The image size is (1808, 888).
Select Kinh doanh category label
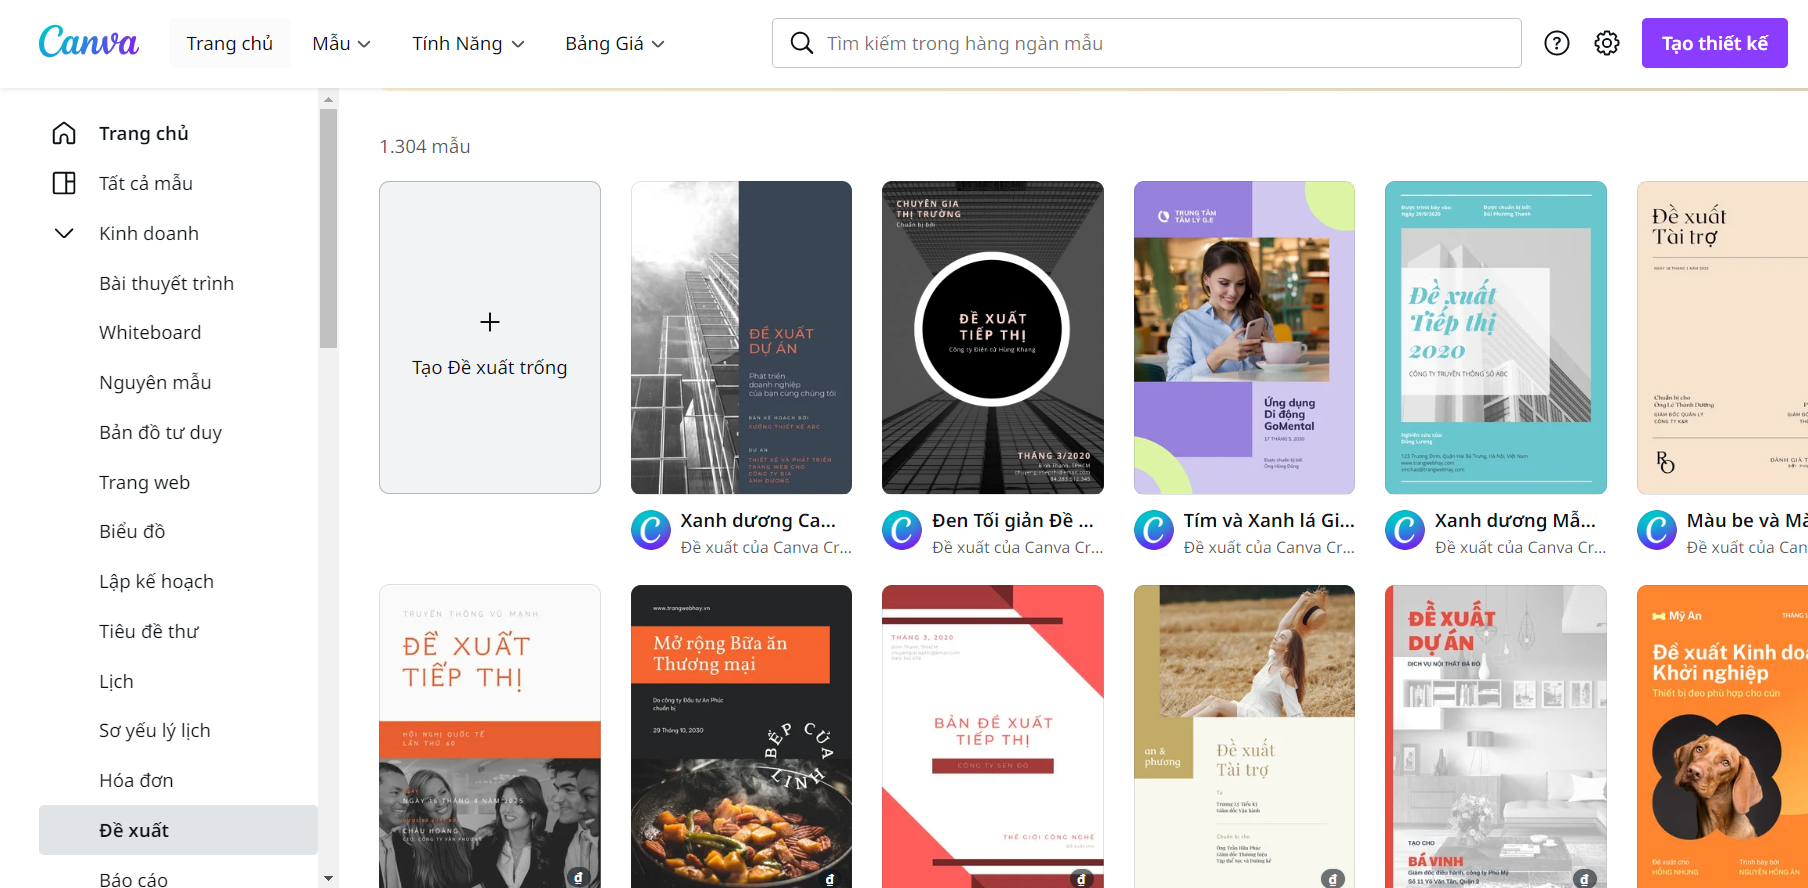tap(149, 233)
